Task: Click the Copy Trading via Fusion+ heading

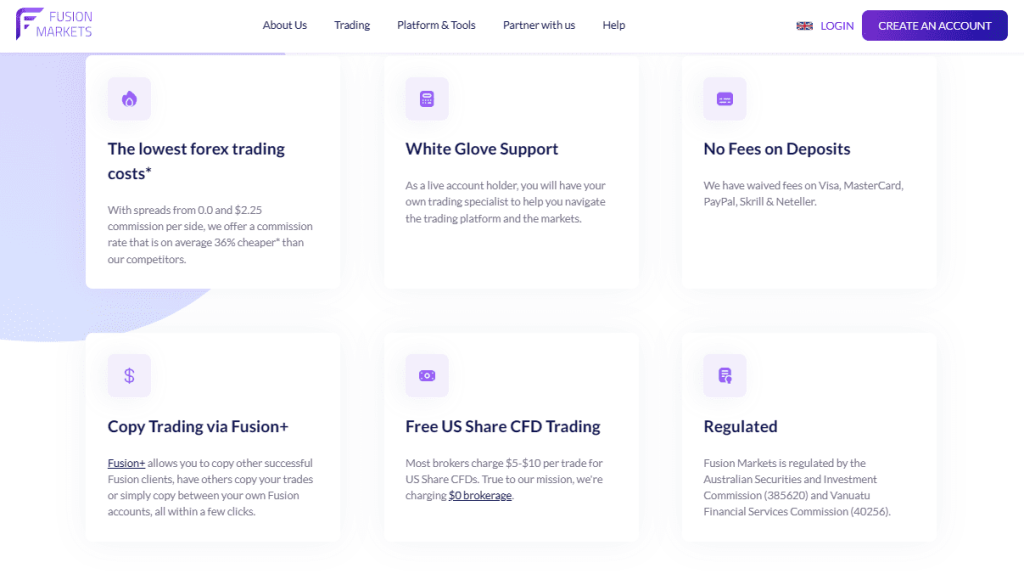Action: [x=198, y=426]
